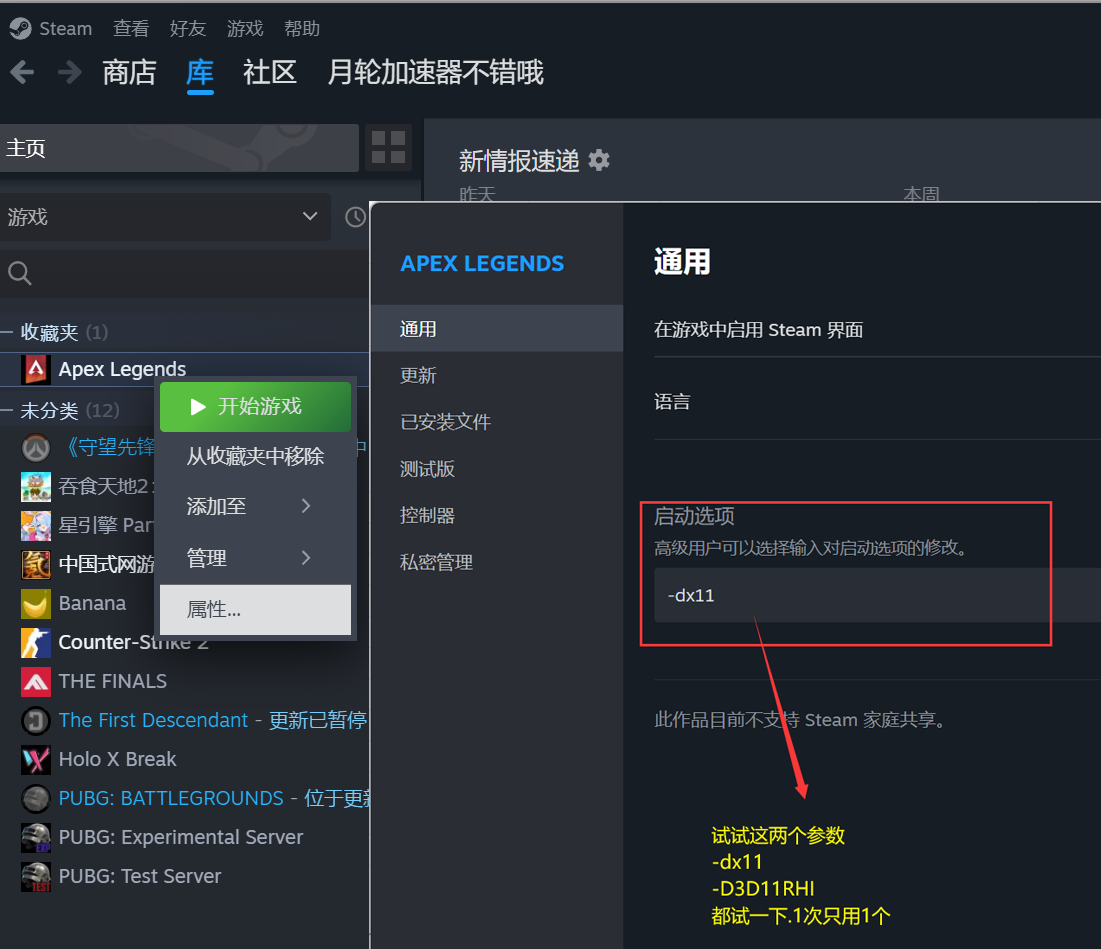Open the Steam menu
Image resolution: width=1101 pixels, height=949 pixels.
coord(65,29)
